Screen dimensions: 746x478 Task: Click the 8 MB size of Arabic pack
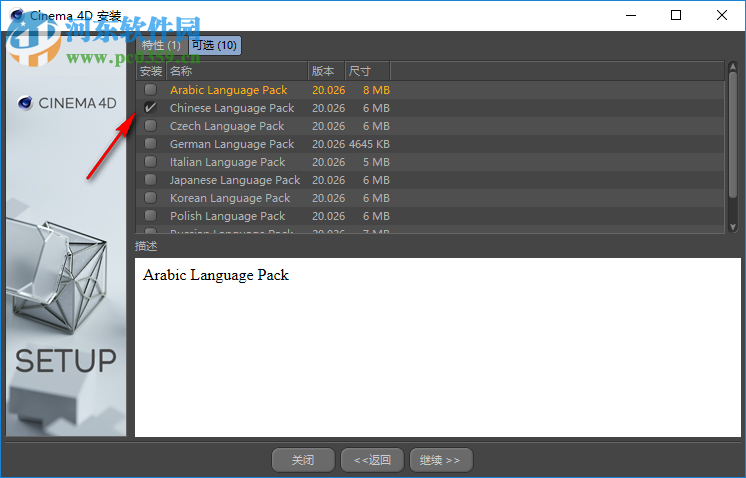point(376,90)
